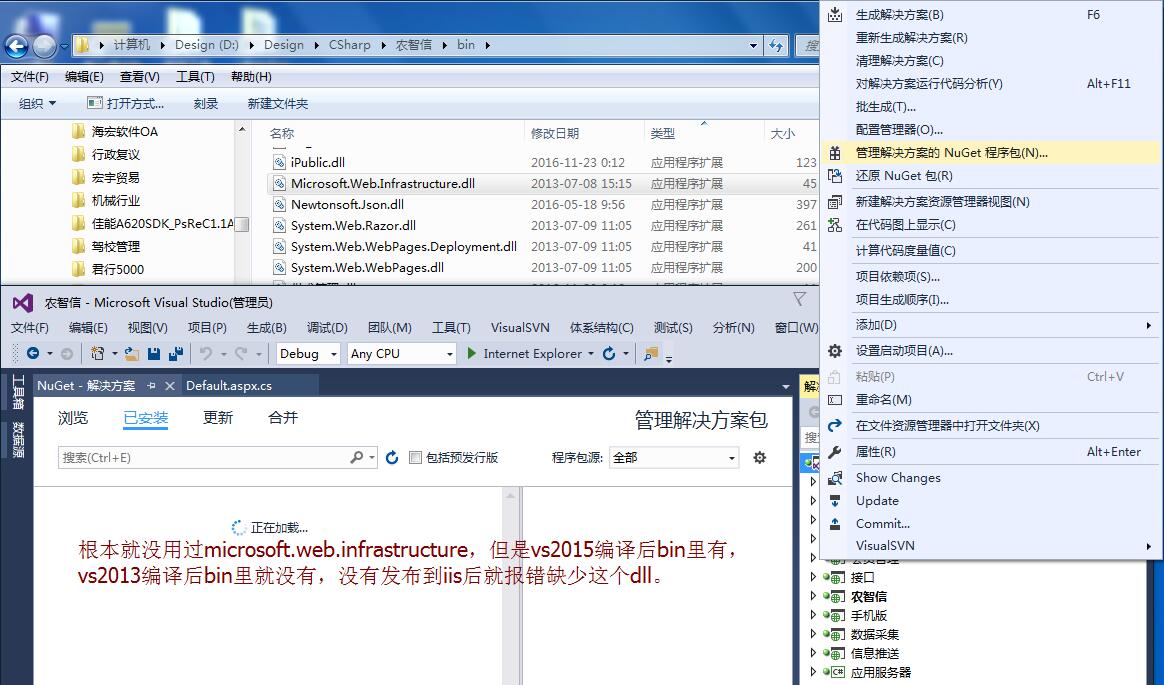1164x685 pixels.
Task: Click Explorer address bar refresh icon
Action: pyautogui.click(x=776, y=45)
